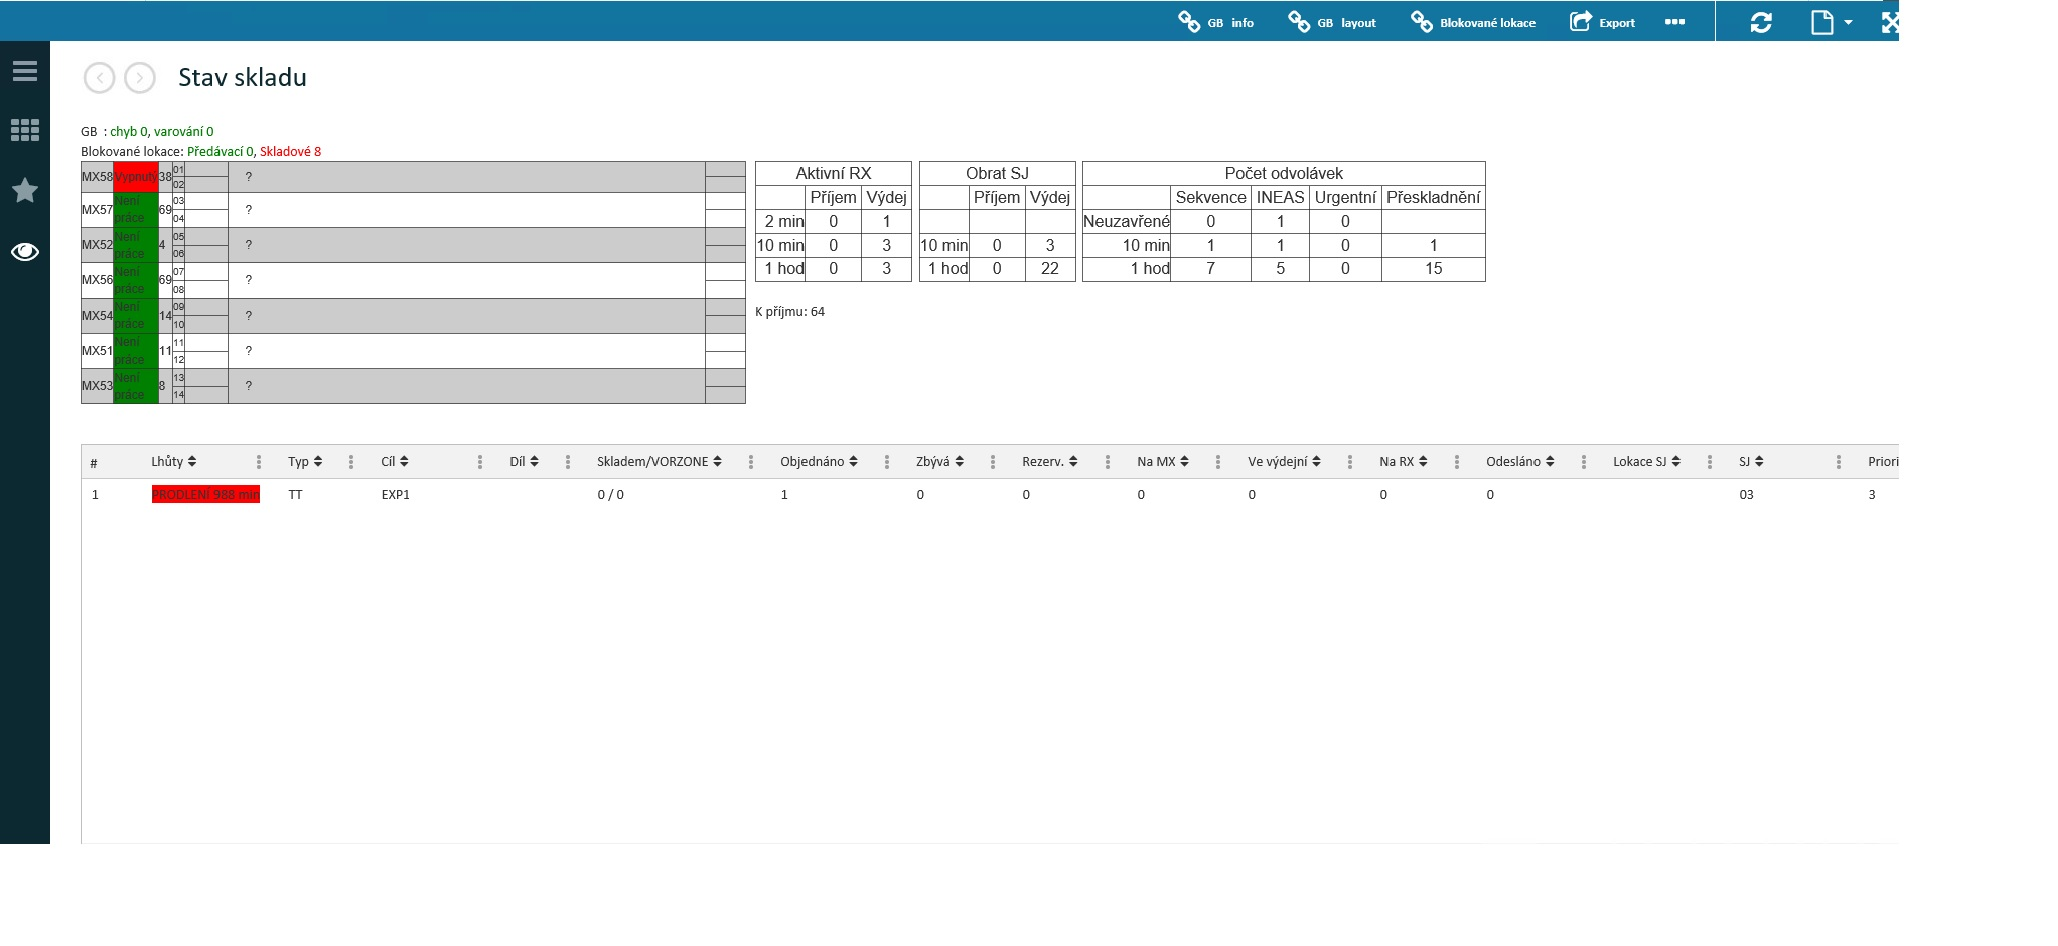Open column options for Typ column

coord(351,462)
